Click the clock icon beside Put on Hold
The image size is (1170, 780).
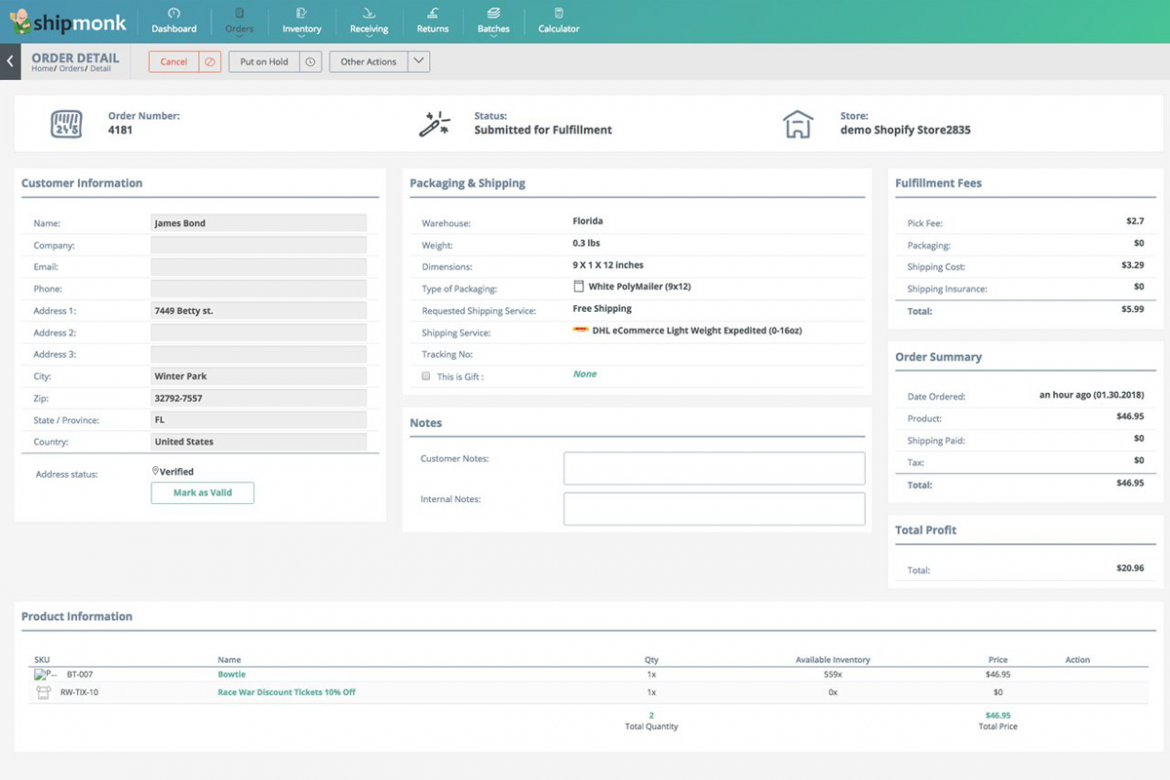pyautogui.click(x=311, y=61)
